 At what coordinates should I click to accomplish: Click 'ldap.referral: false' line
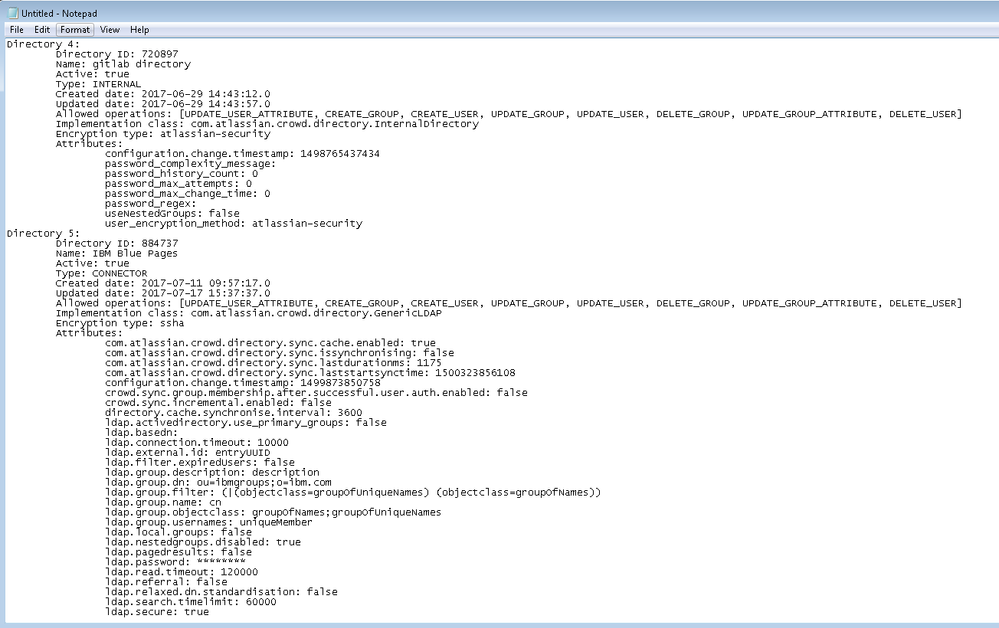point(166,582)
